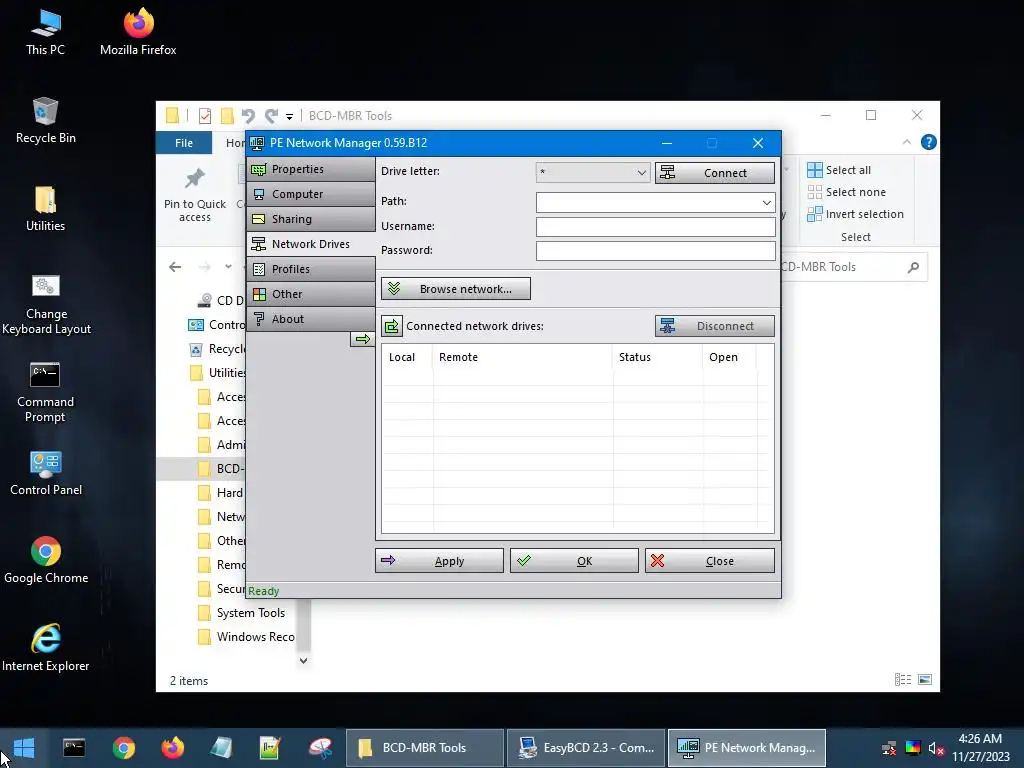Open the Control Panel desktop icon
The height and width of the screenshot is (768, 1024).
coord(46,473)
